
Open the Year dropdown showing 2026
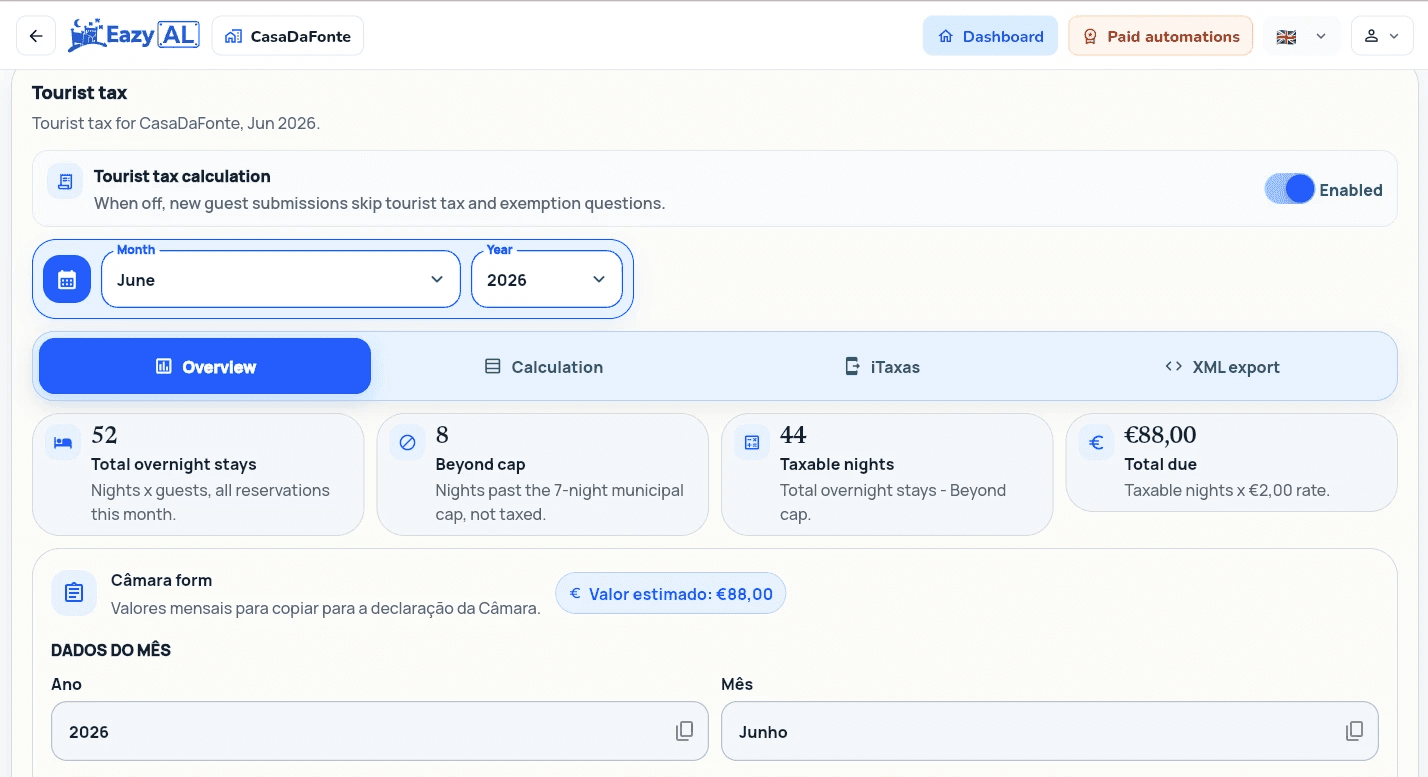(x=547, y=279)
